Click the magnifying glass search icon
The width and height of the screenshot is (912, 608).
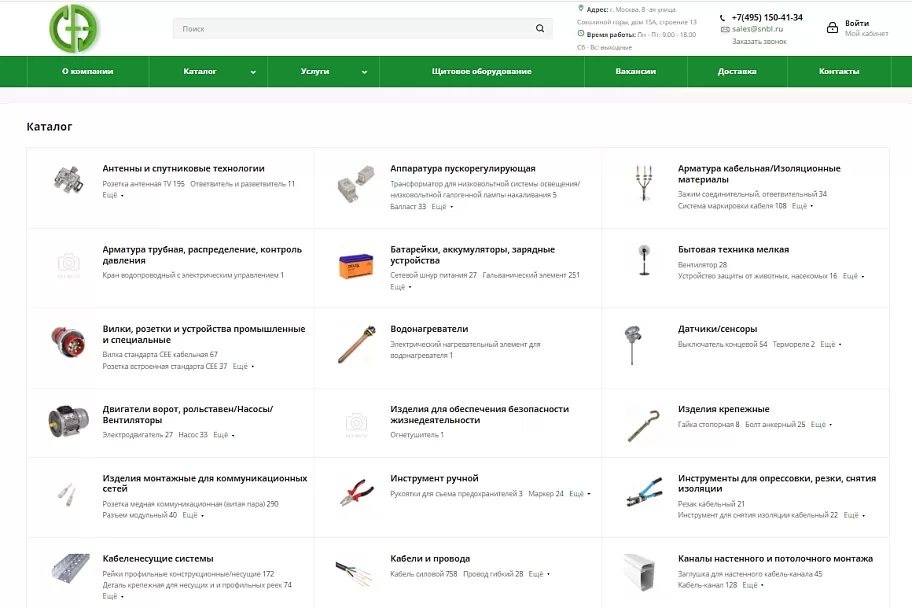540,29
